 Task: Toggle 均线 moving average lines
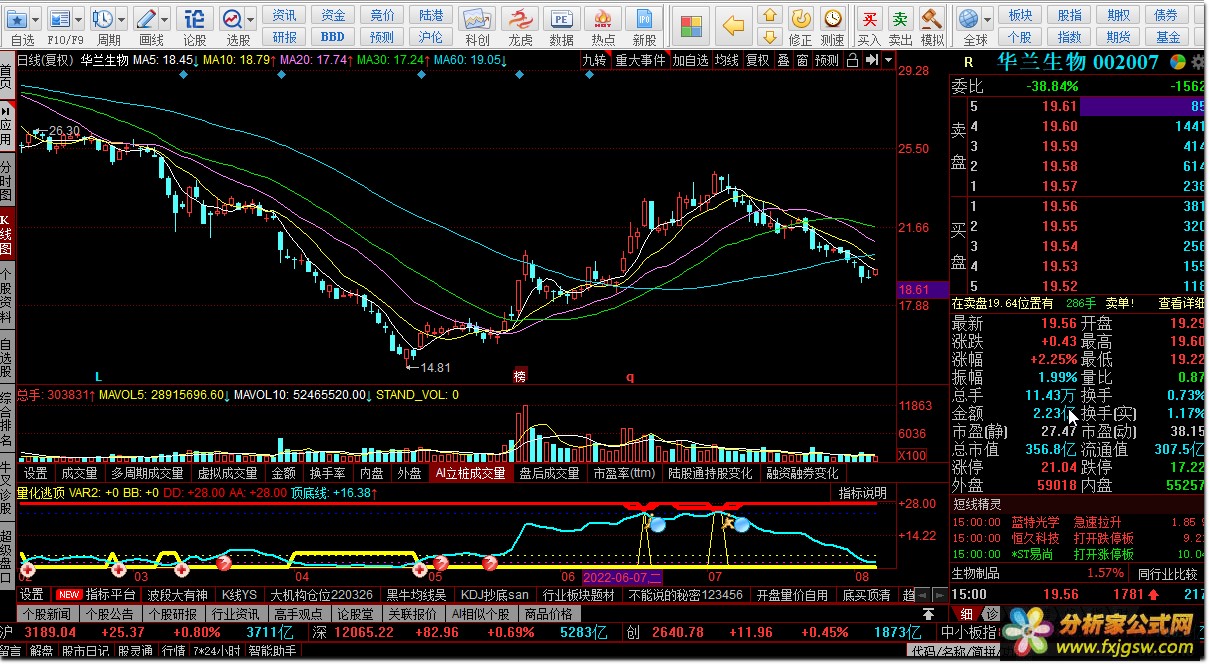726,60
